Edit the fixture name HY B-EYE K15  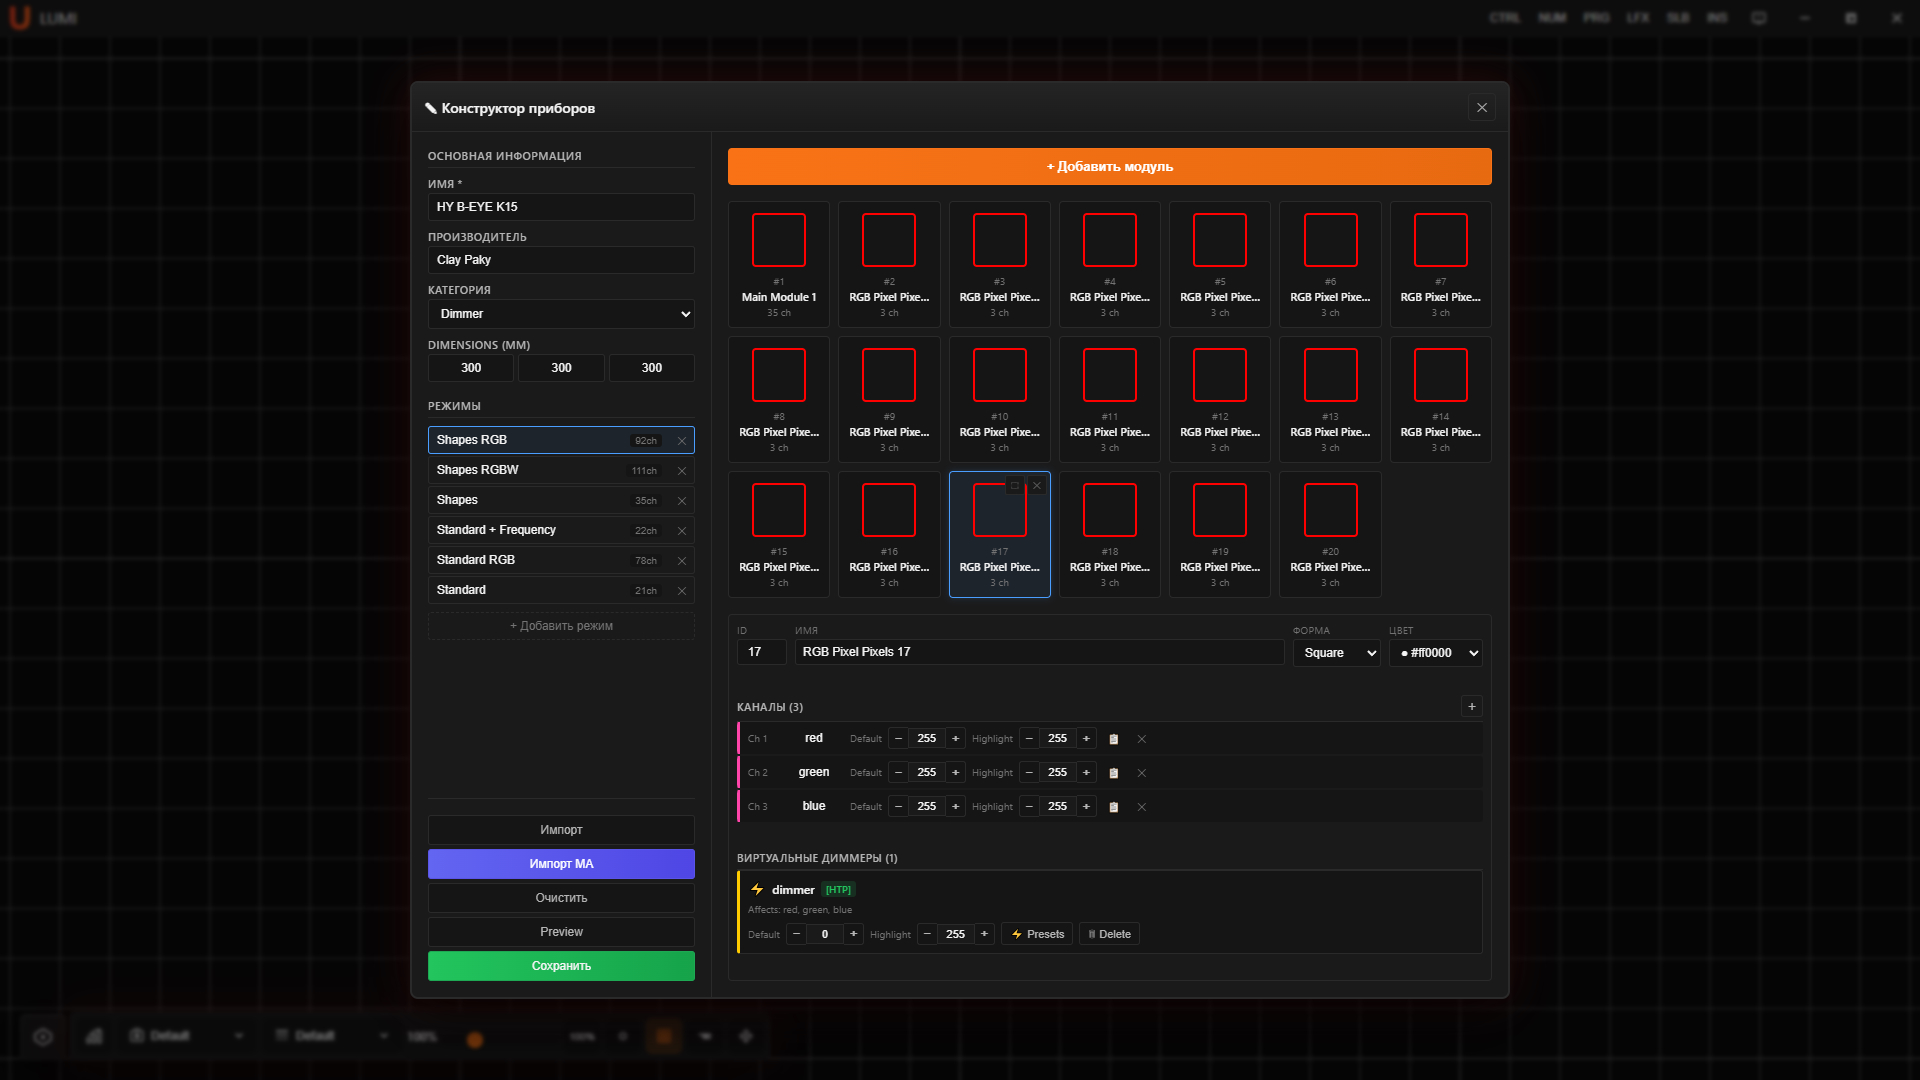tap(561, 207)
